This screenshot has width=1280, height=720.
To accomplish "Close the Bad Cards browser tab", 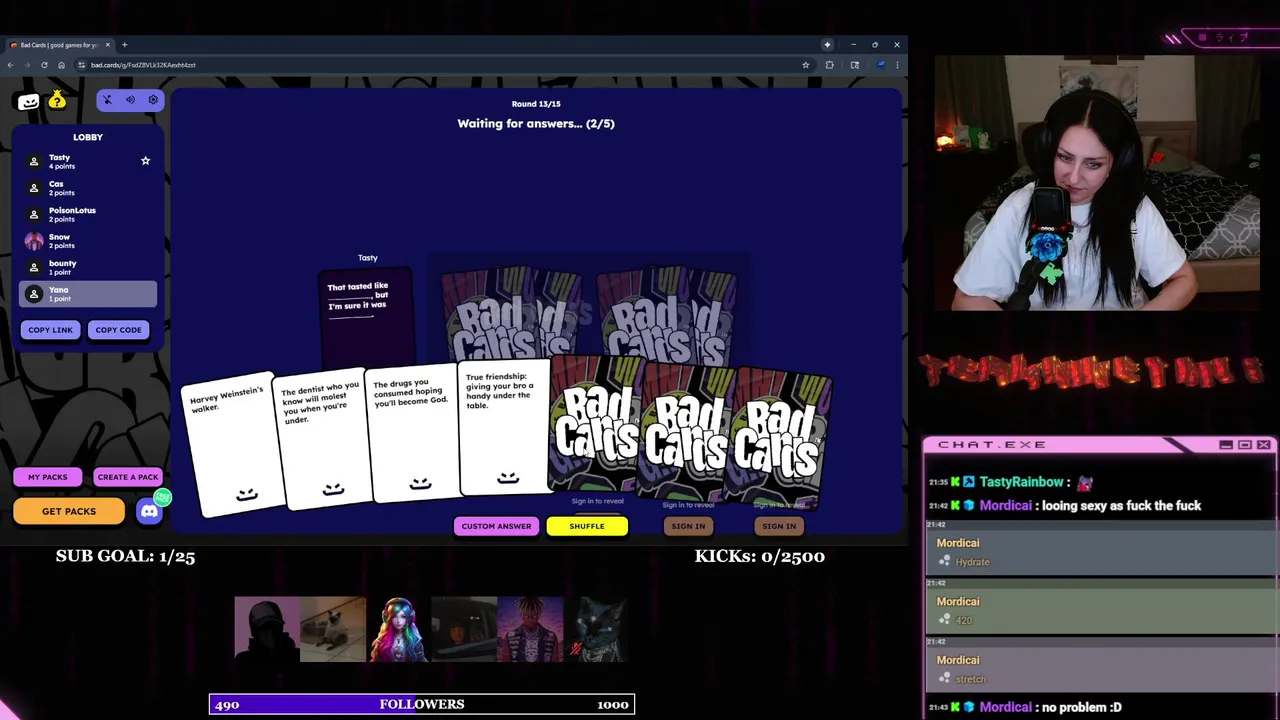I will 106,45.
